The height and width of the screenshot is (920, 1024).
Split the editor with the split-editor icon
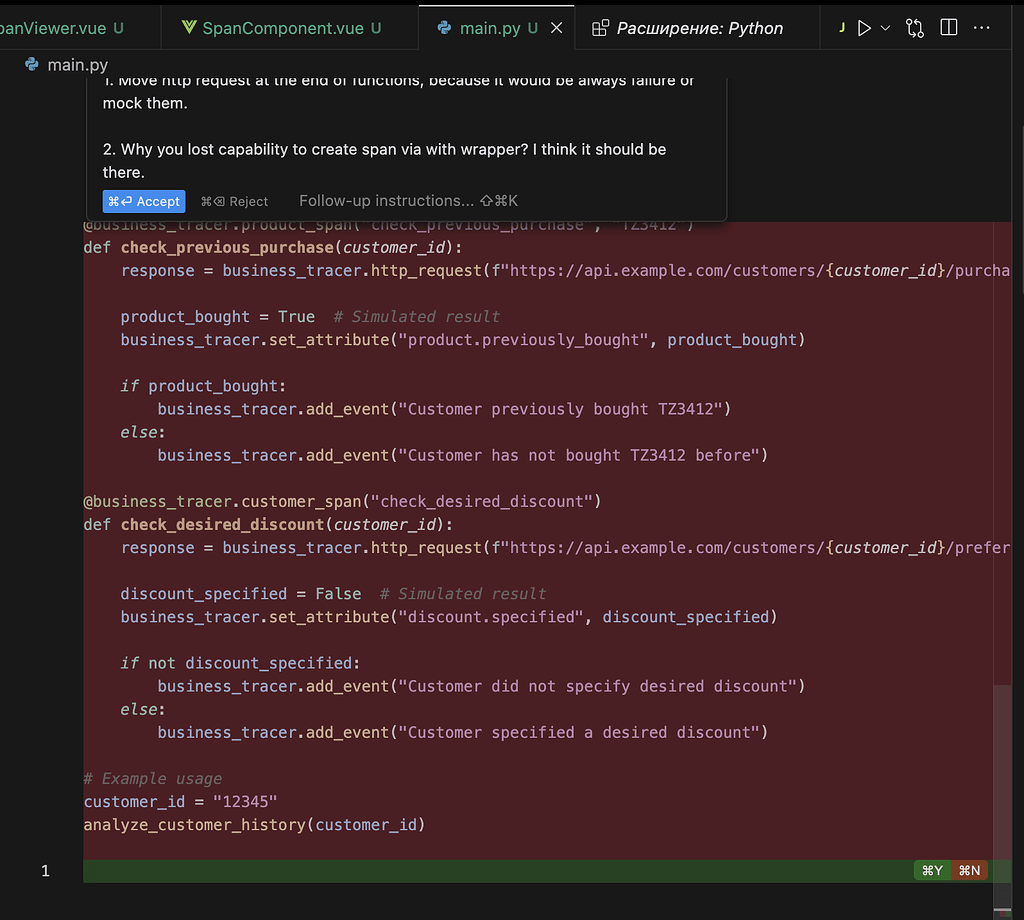click(x=947, y=27)
